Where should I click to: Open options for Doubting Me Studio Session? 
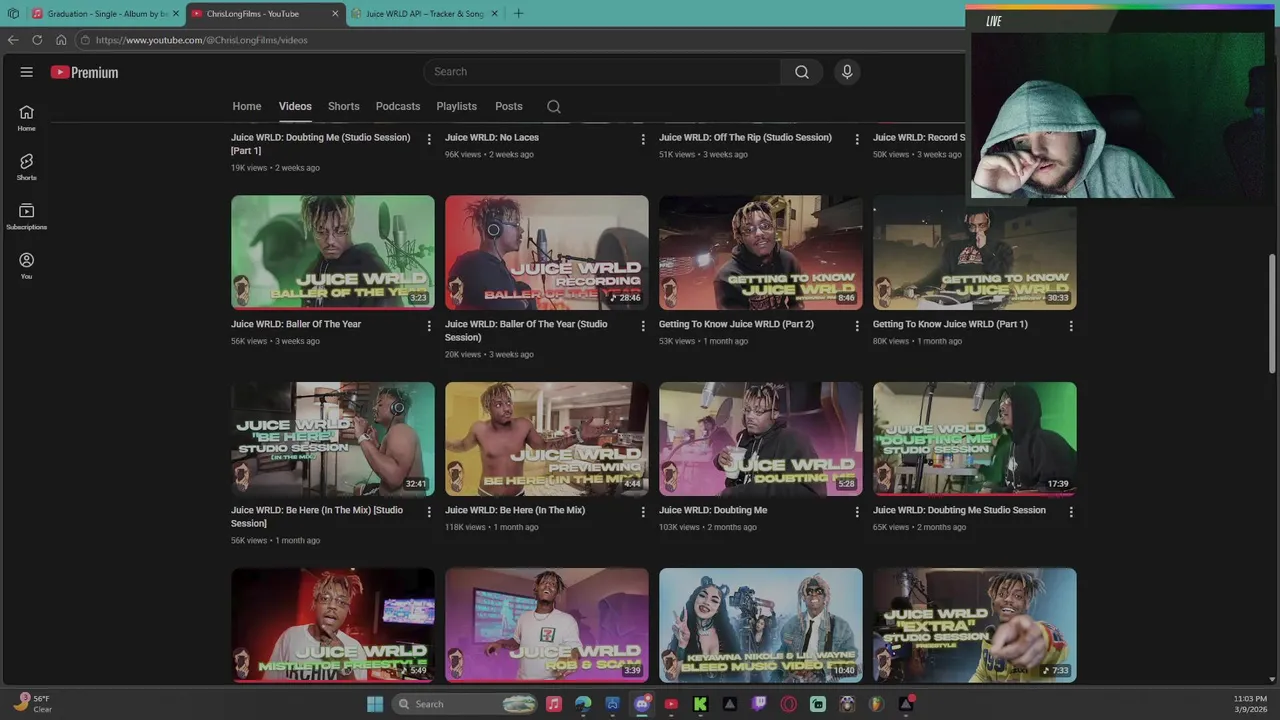pos(1071,512)
